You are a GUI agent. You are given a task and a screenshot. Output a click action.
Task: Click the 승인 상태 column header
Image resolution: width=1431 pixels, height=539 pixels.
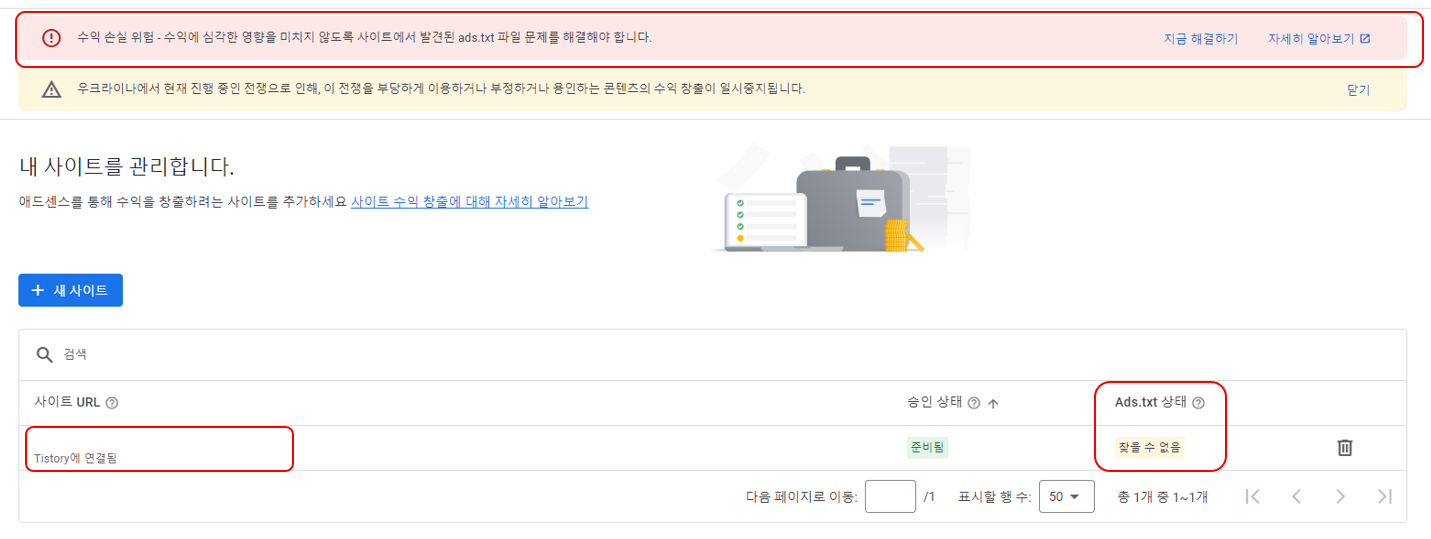(934, 403)
